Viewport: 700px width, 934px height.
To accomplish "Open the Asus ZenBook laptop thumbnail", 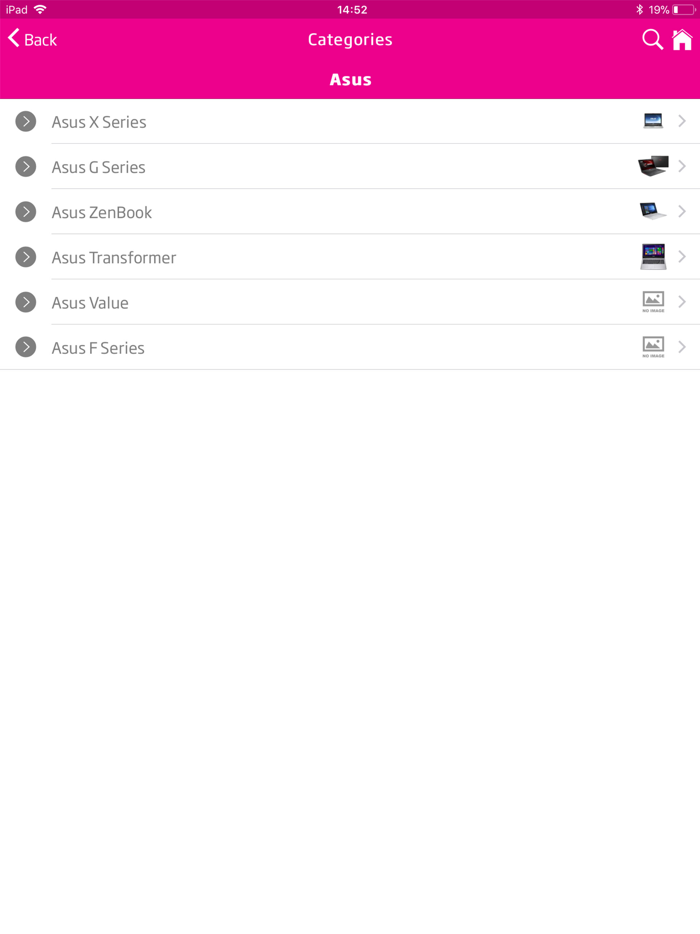I will [x=653, y=211].
